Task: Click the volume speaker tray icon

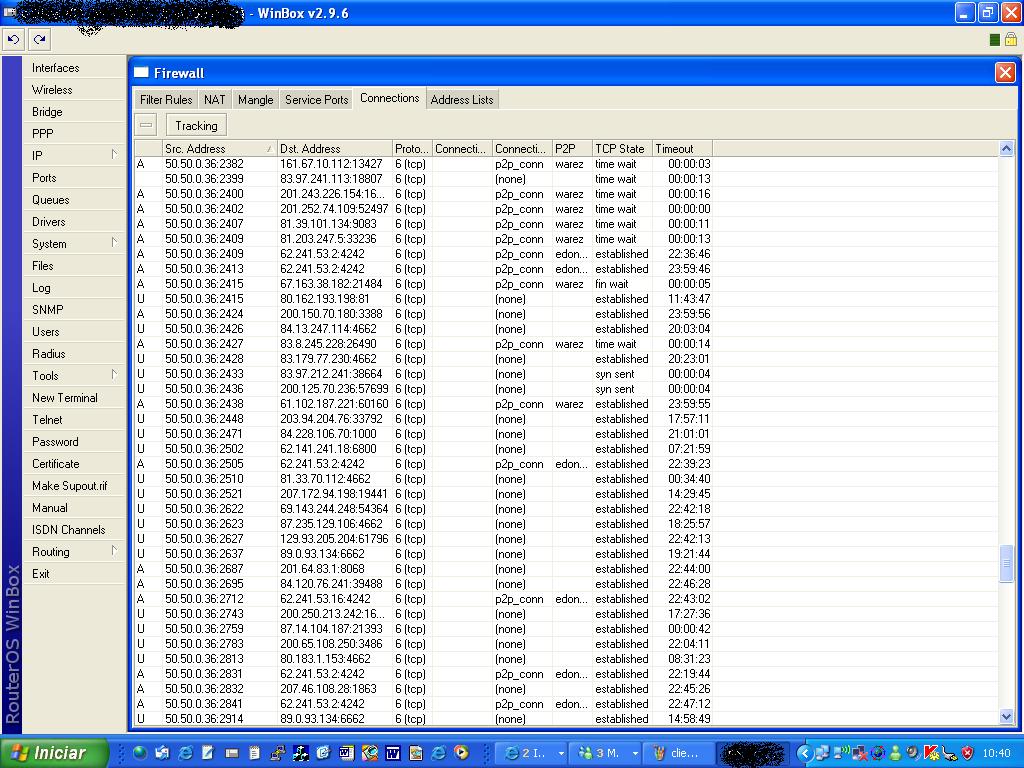Action: click(913, 752)
